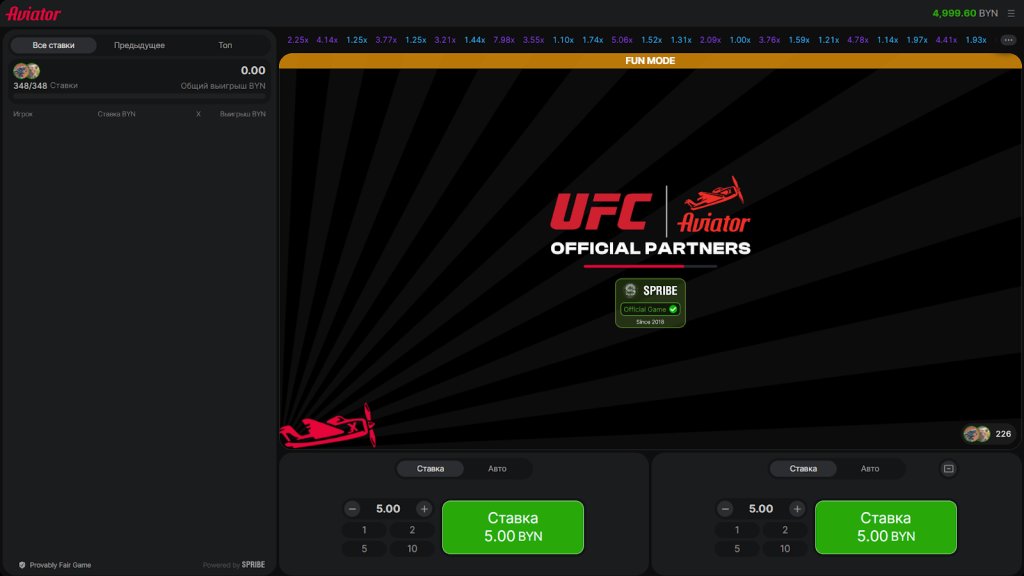1024x576 pixels.
Task: Increase bet amount in first bet panel
Action: 424,509
